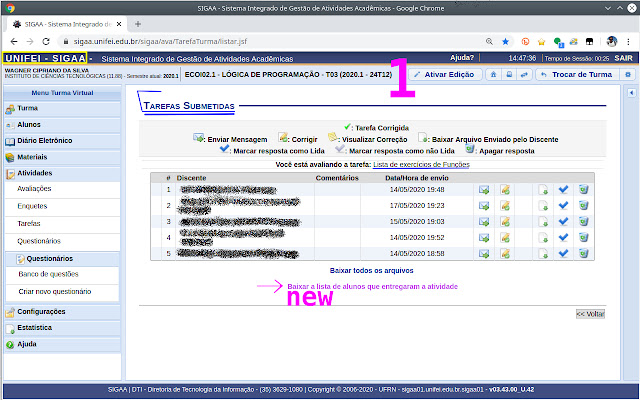640x400 pixels.
Task: Open Corrigir icon for row 2
Action: pyautogui.click(x=505, y=206)
